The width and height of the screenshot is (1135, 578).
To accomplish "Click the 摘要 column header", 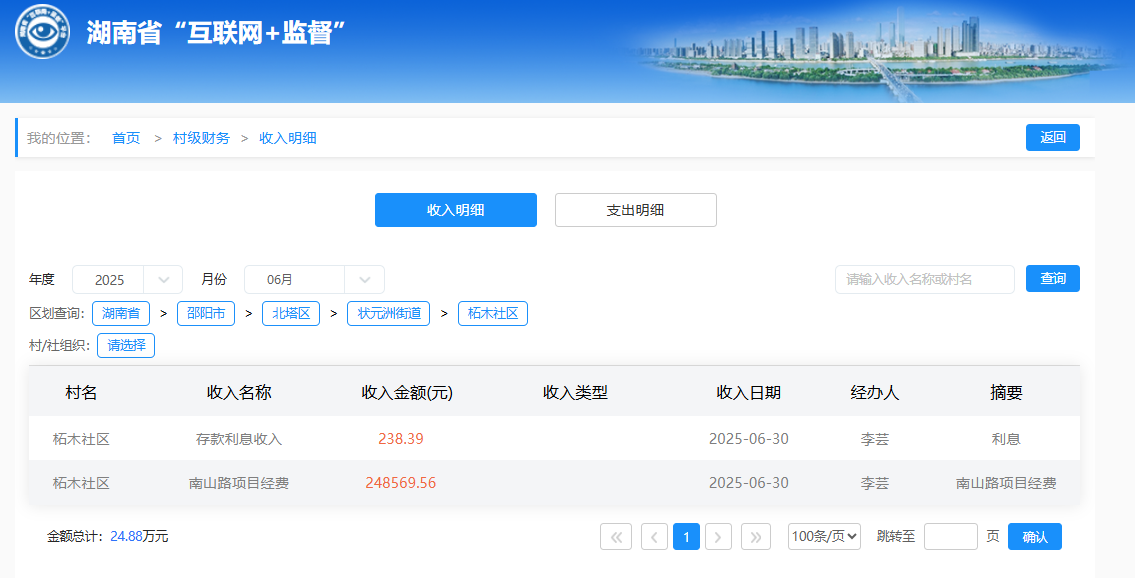I will (1006, 392).
